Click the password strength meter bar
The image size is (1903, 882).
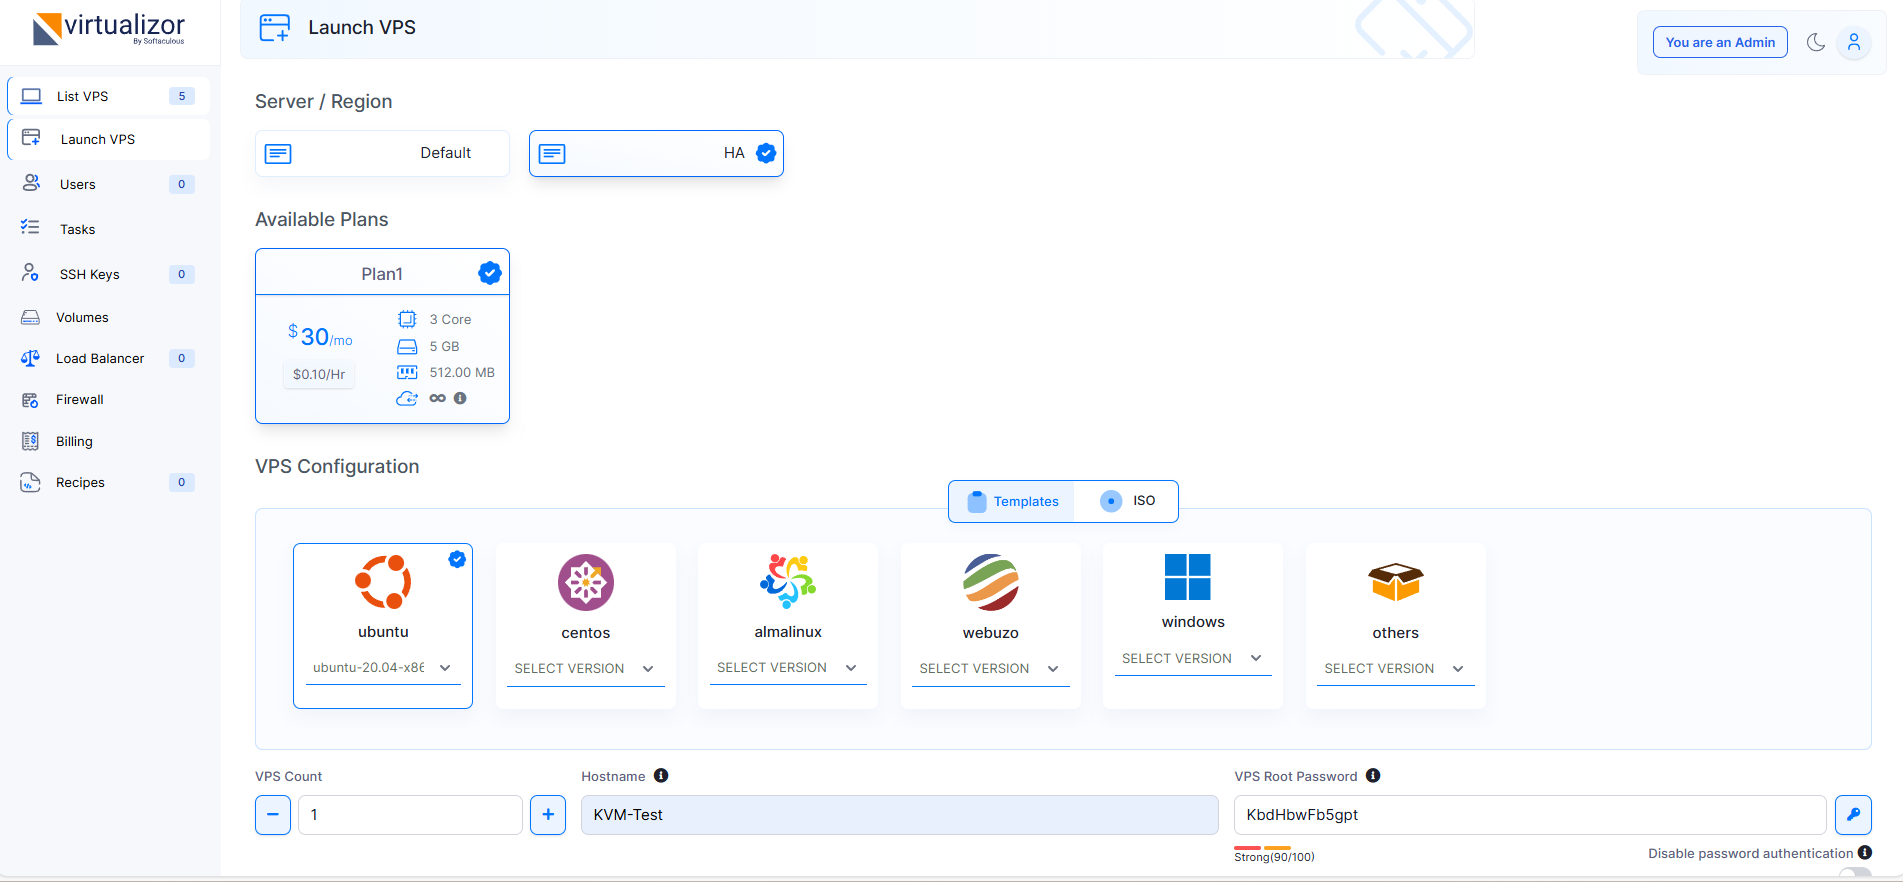tap(1262, 848)
